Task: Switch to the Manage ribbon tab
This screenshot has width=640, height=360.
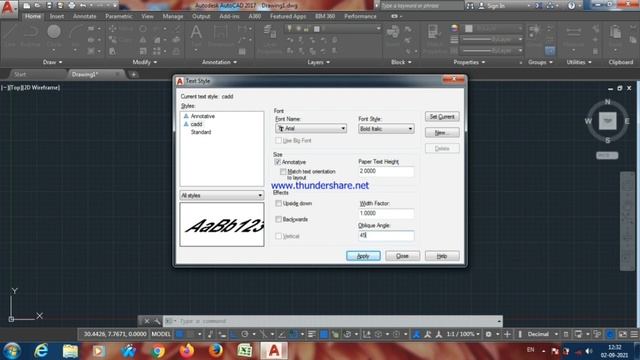Action: (x=173, y=16)
